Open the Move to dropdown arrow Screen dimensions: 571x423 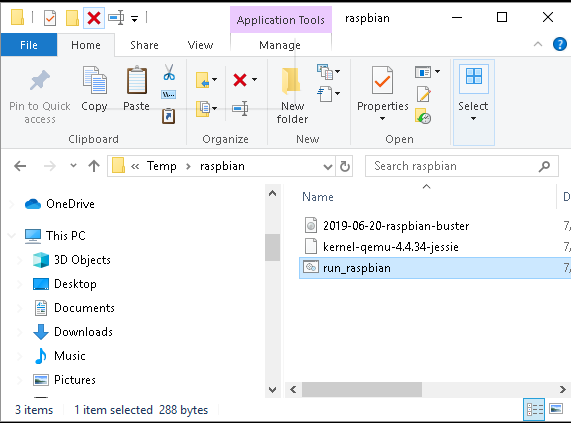point(214,80)
